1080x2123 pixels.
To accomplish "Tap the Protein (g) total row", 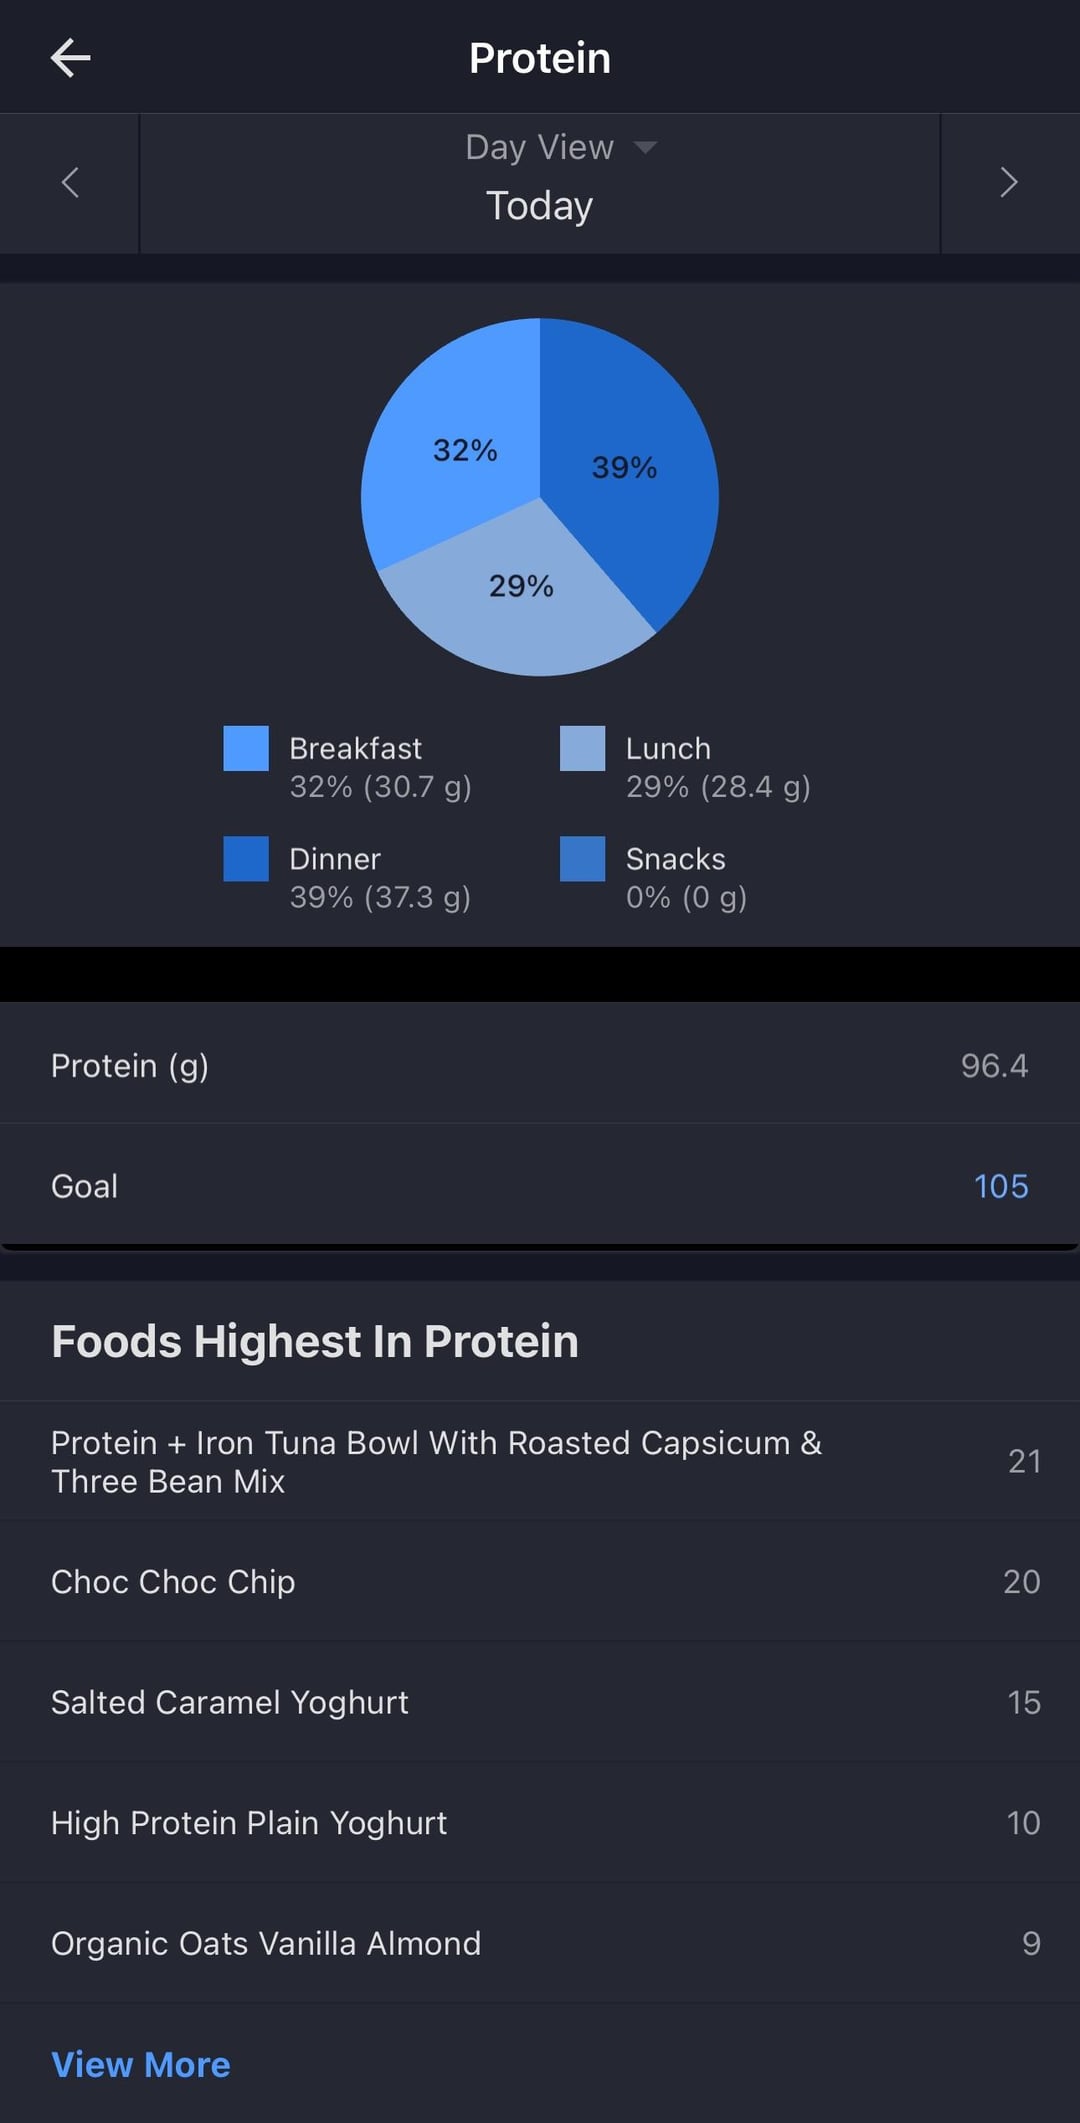I will 540,1066.
